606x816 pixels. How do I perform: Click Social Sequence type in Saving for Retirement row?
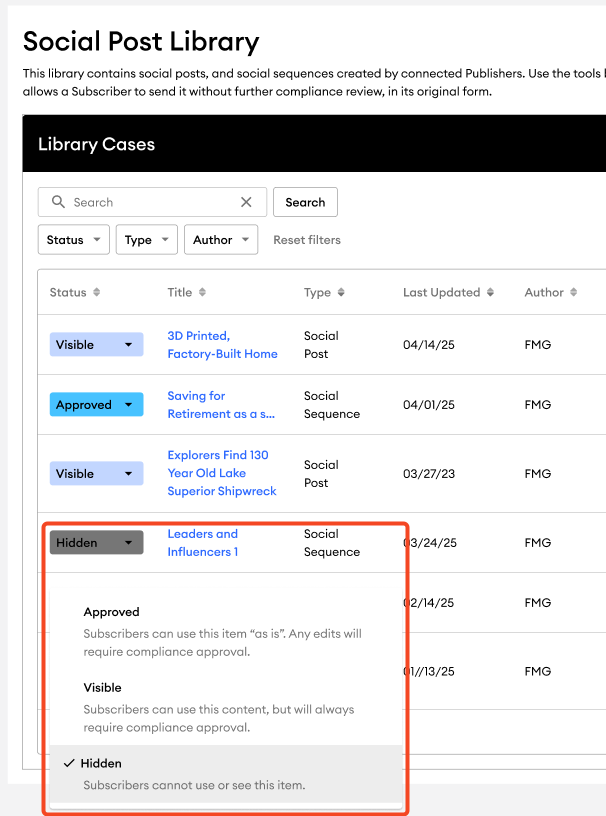click(332, 405)
